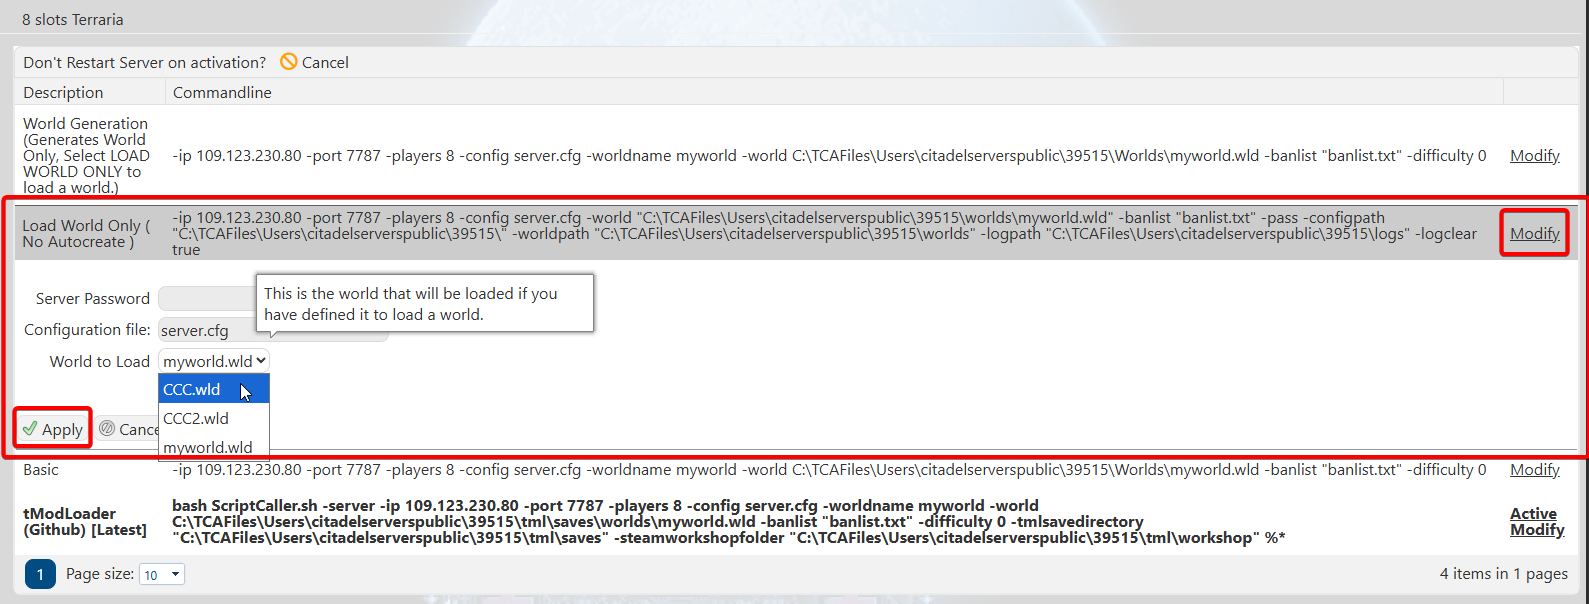
Task: Open the Page size dropdown
Action: (x=162, y=574)
